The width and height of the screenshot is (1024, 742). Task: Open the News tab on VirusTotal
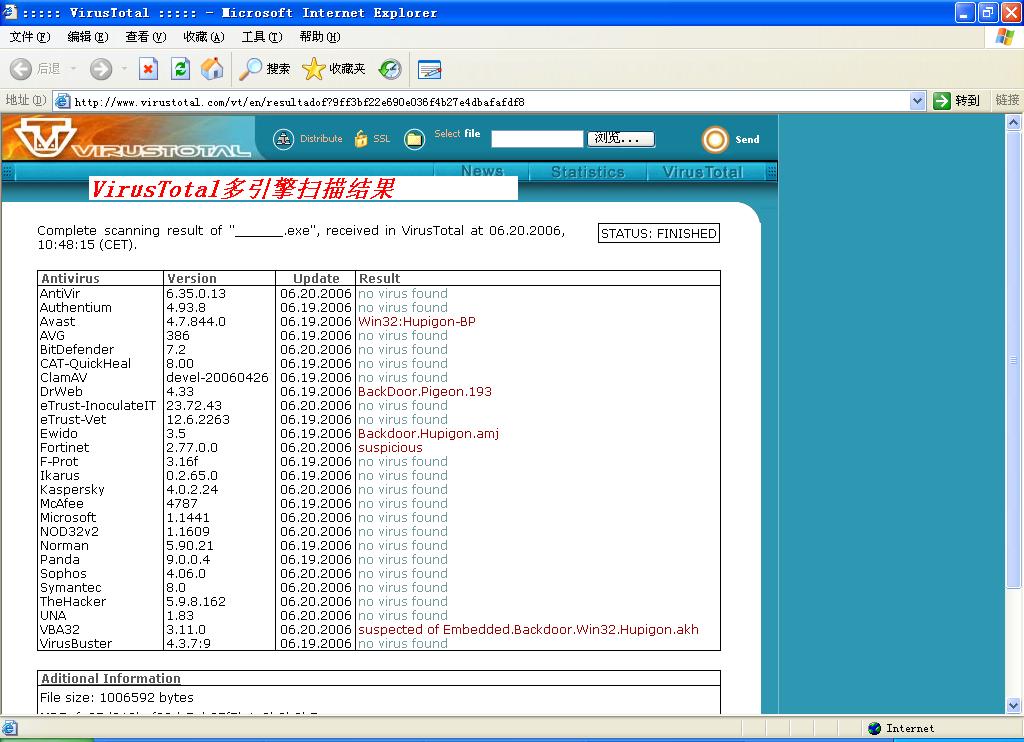tap(482, 172)
